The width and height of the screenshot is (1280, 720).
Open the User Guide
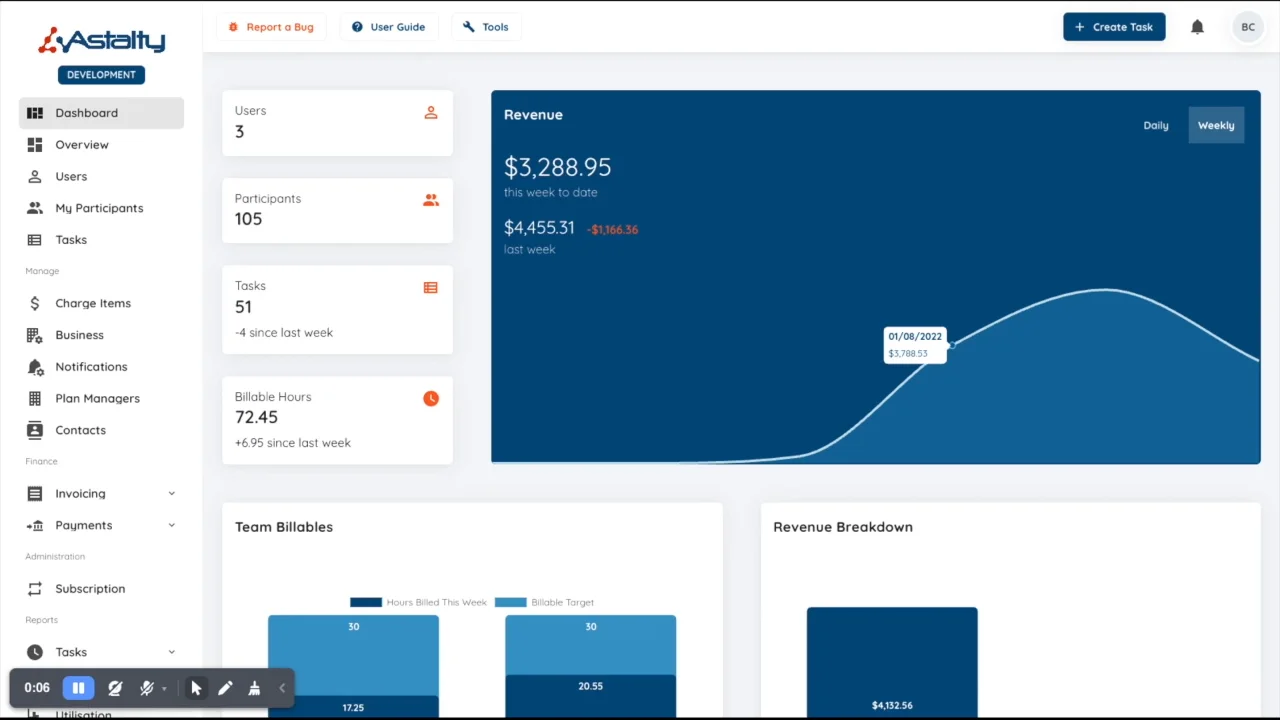pyautogui.click(x=388, y=27)
